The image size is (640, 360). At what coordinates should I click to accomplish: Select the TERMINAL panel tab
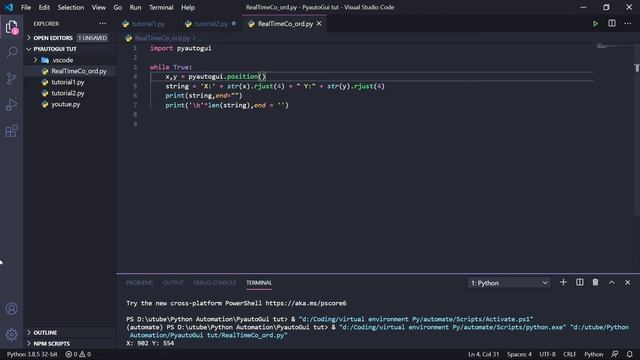tap(259, 283)
